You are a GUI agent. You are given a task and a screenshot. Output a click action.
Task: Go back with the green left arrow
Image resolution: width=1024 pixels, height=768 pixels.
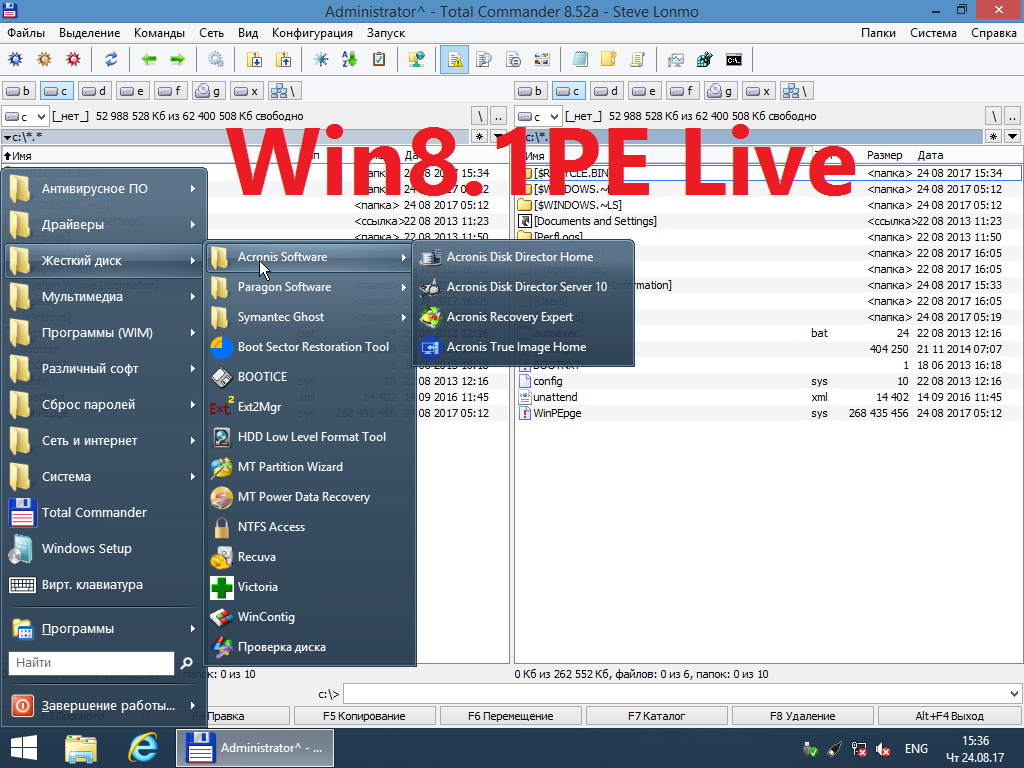(x=149, y=60)
